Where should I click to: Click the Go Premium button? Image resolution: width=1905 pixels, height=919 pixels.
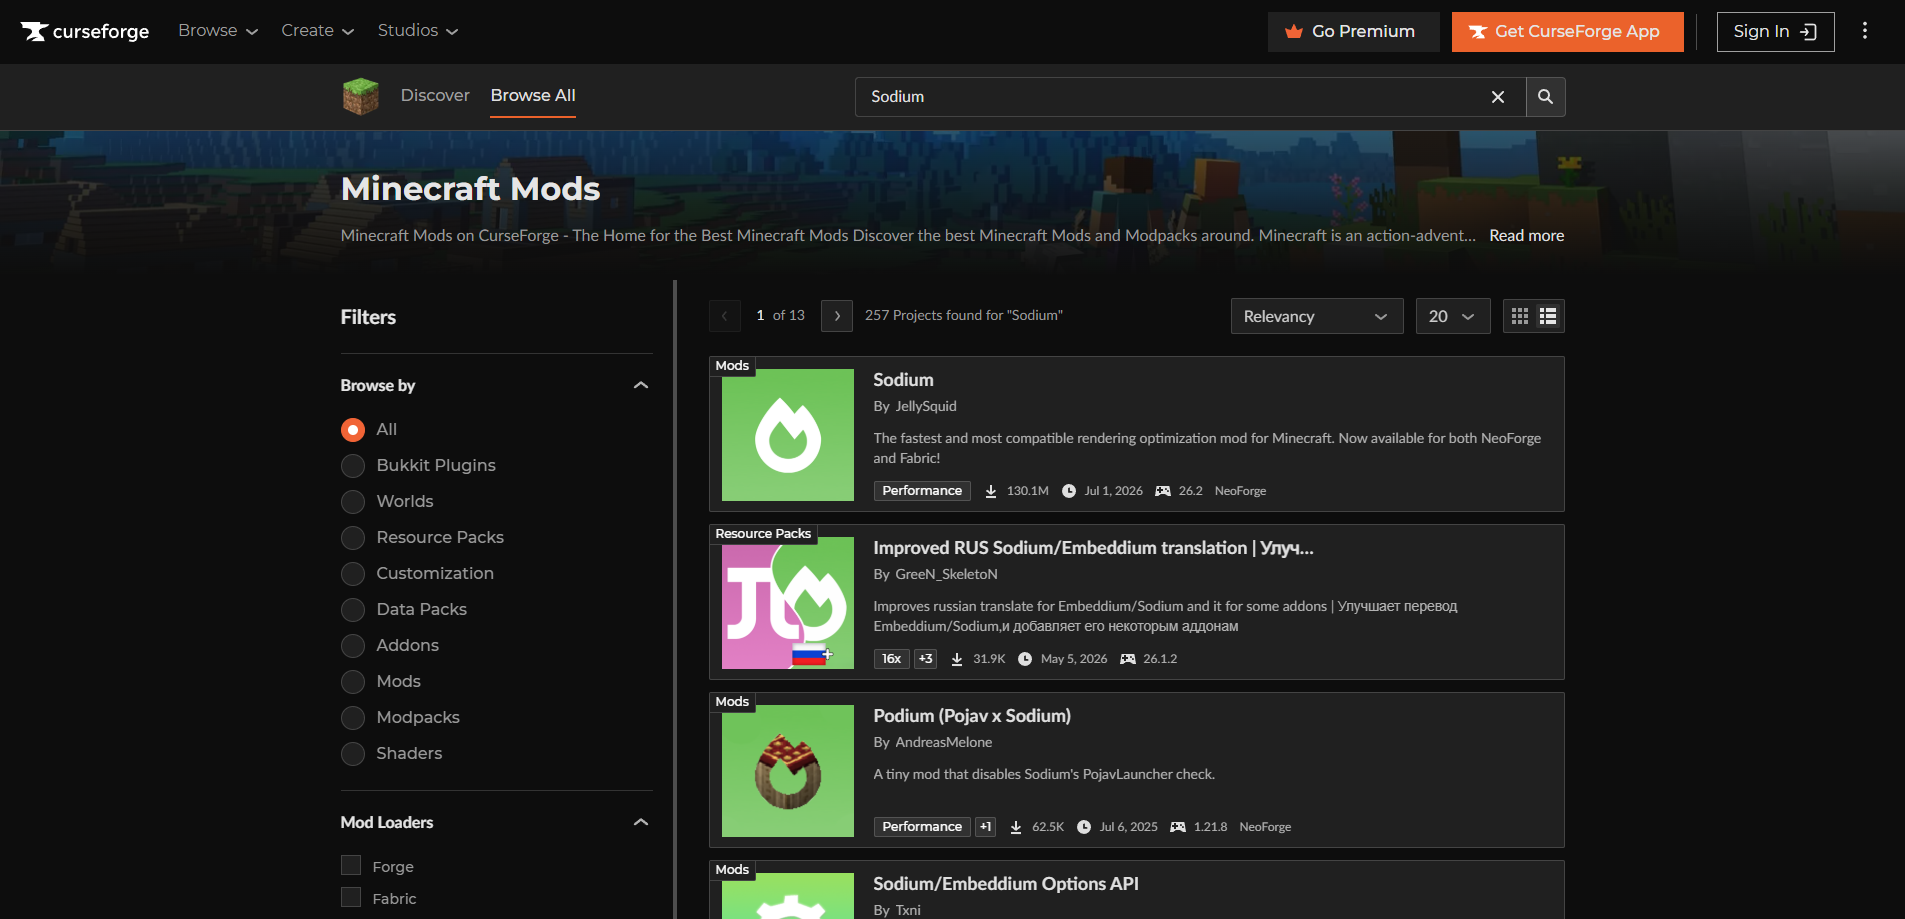[1354, 32]
